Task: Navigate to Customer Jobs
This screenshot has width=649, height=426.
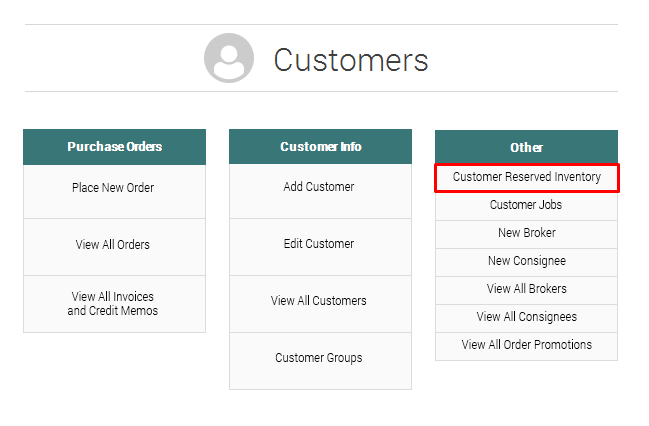Action: 526,205
